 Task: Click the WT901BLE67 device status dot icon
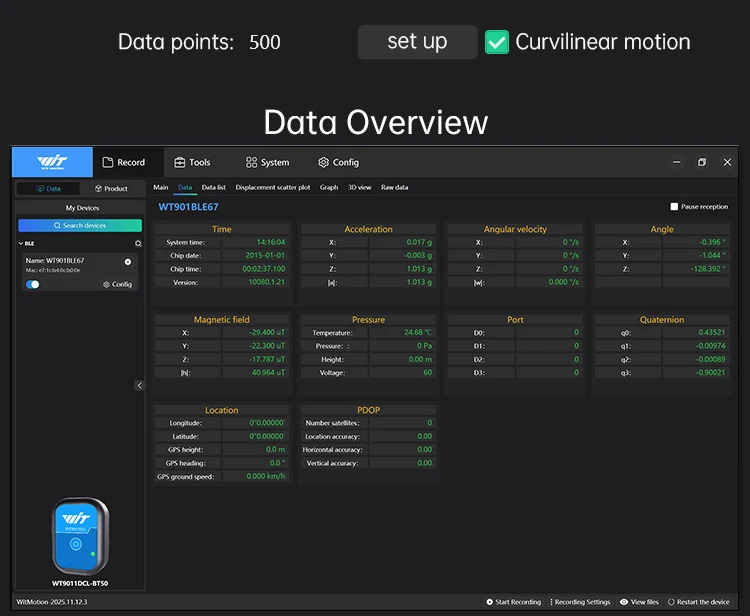[128, 262]
